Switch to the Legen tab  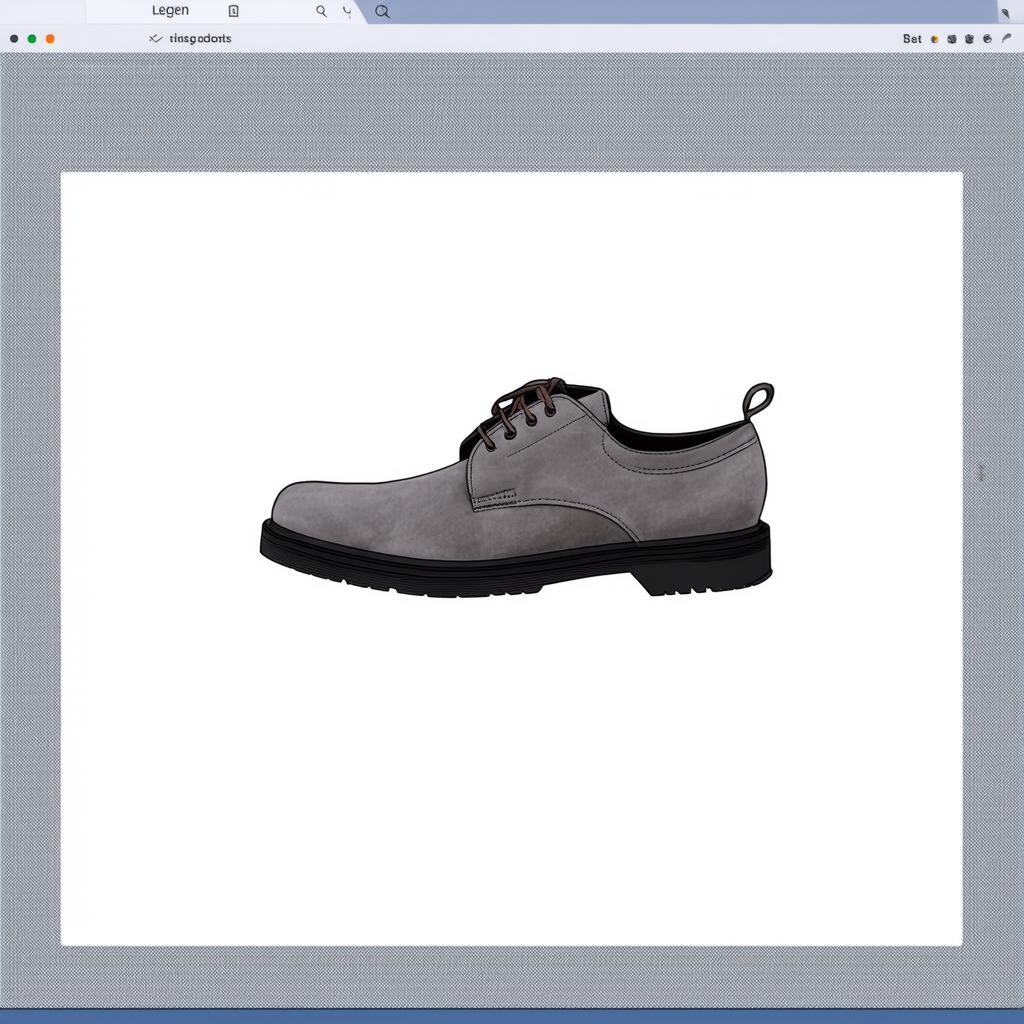(x=170, y=11)
